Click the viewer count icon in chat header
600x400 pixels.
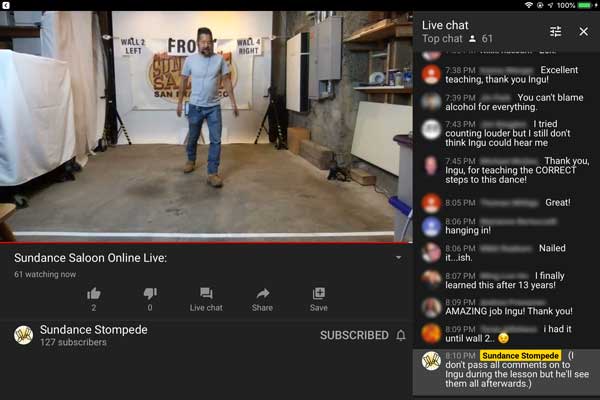coord(473,39)
